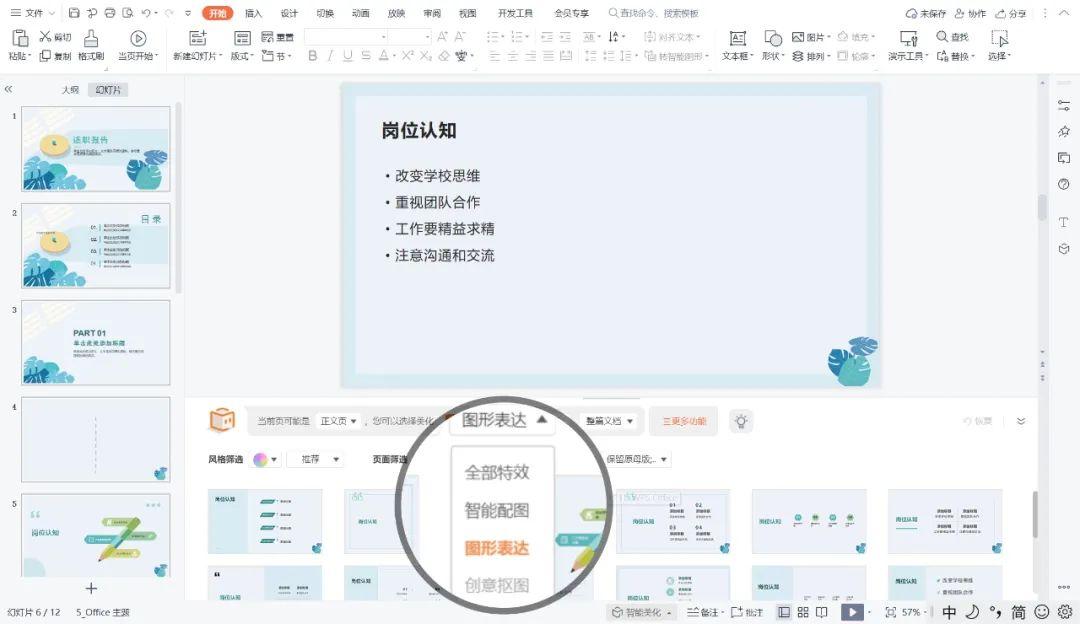Switch to Outline (大纲) panel tab
The image size is (1080, 624).
pos(70,90)
